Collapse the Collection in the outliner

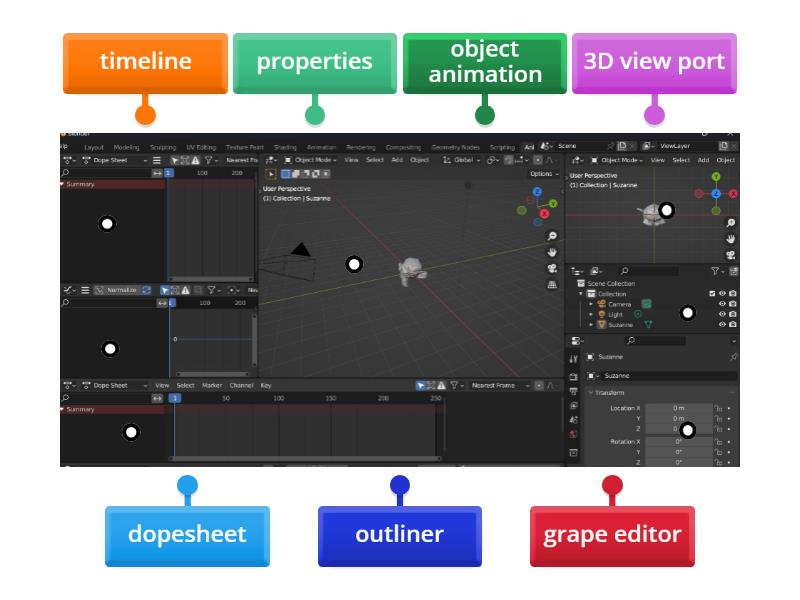point(579,294)
